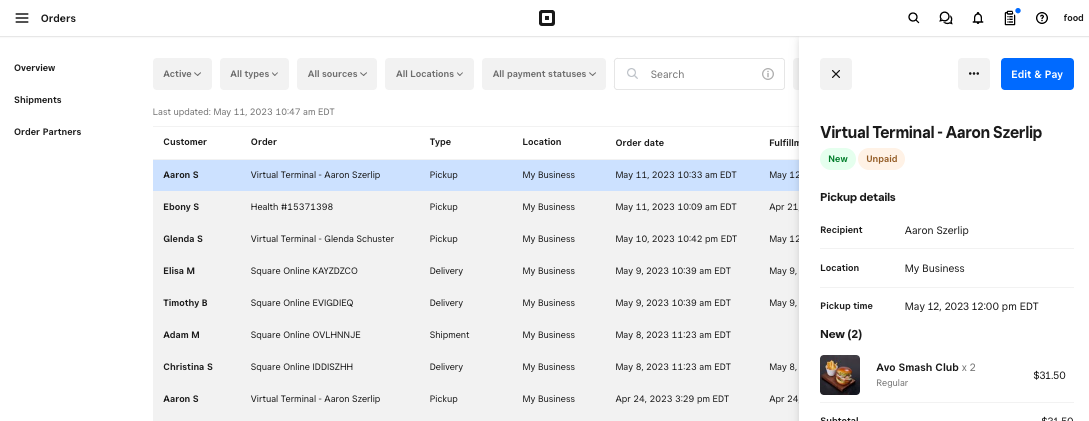Click the Order date column header
The height and width of the screenshot is (421, 1089).
[x=640, y=143]
